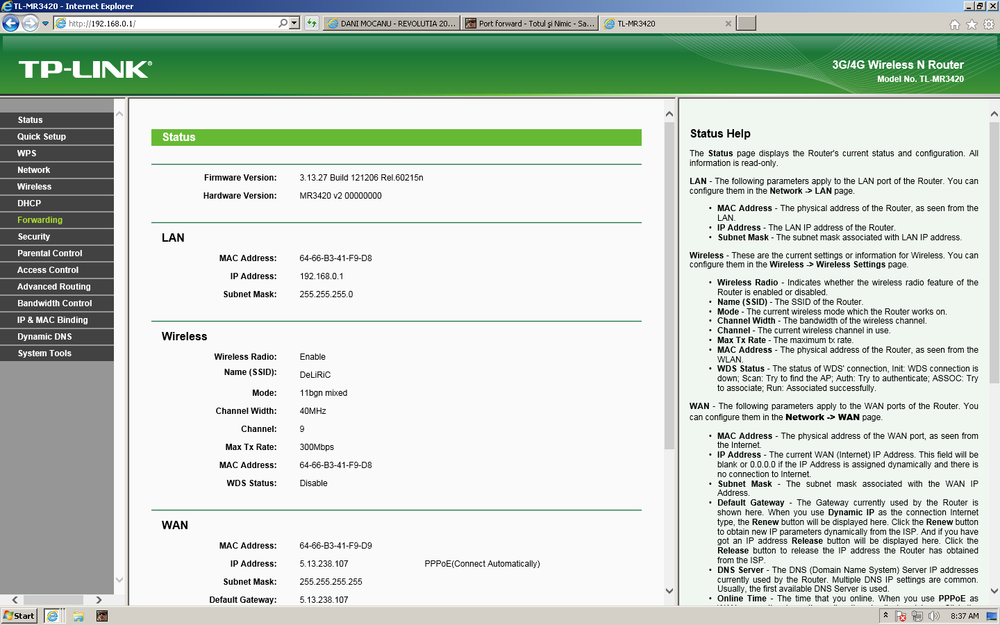Click the address bar search magnifier icon
The image size is (1000, 625).
pos(283,24)
